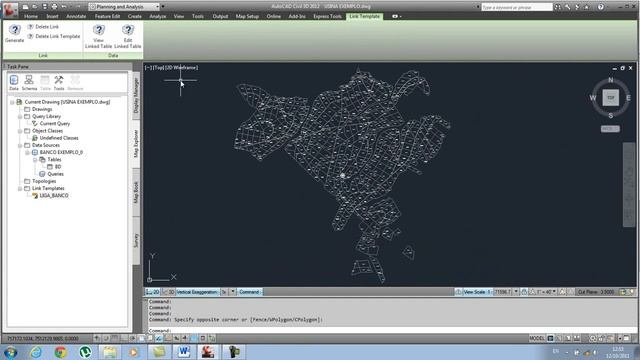The image size is (640, 360).
Task: Click the AutoCAD taskbar icon
Action: point(208,352)
